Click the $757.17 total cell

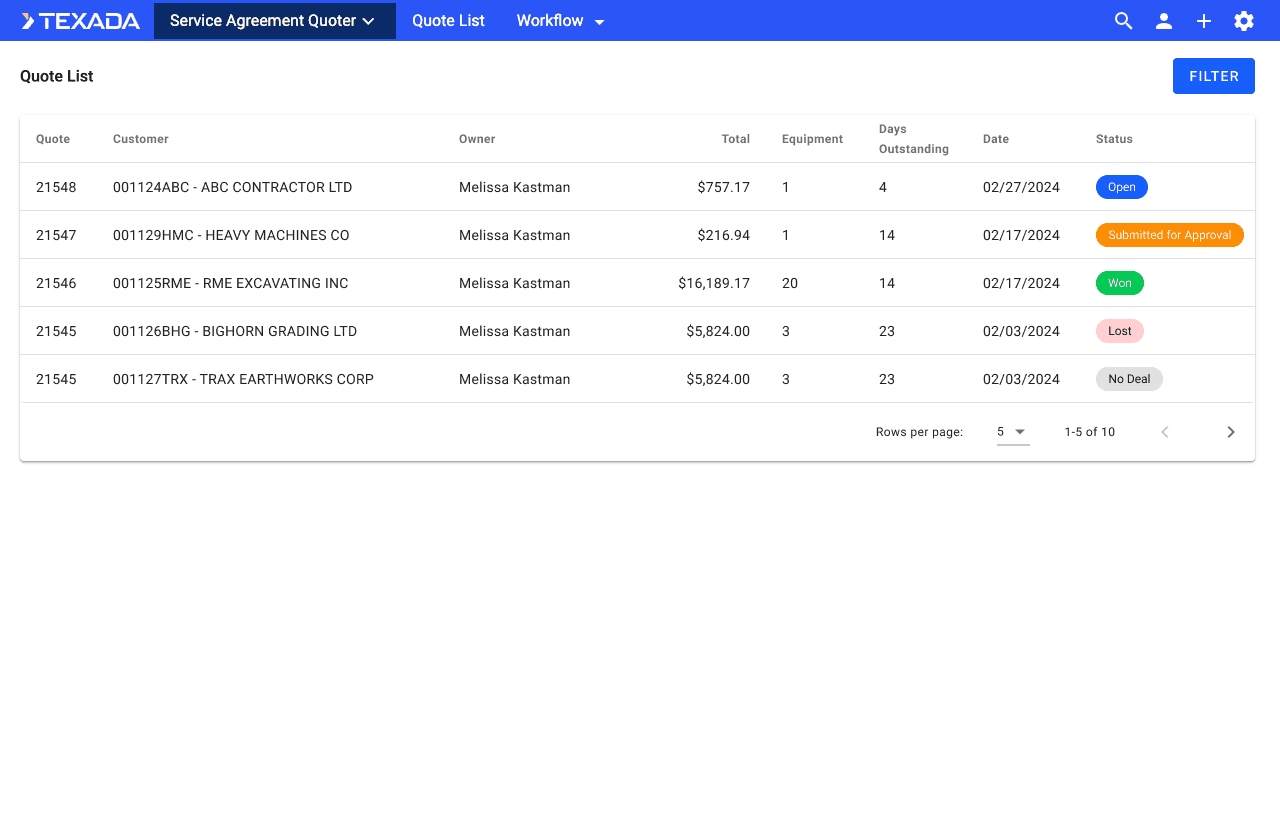click(724, 187)
